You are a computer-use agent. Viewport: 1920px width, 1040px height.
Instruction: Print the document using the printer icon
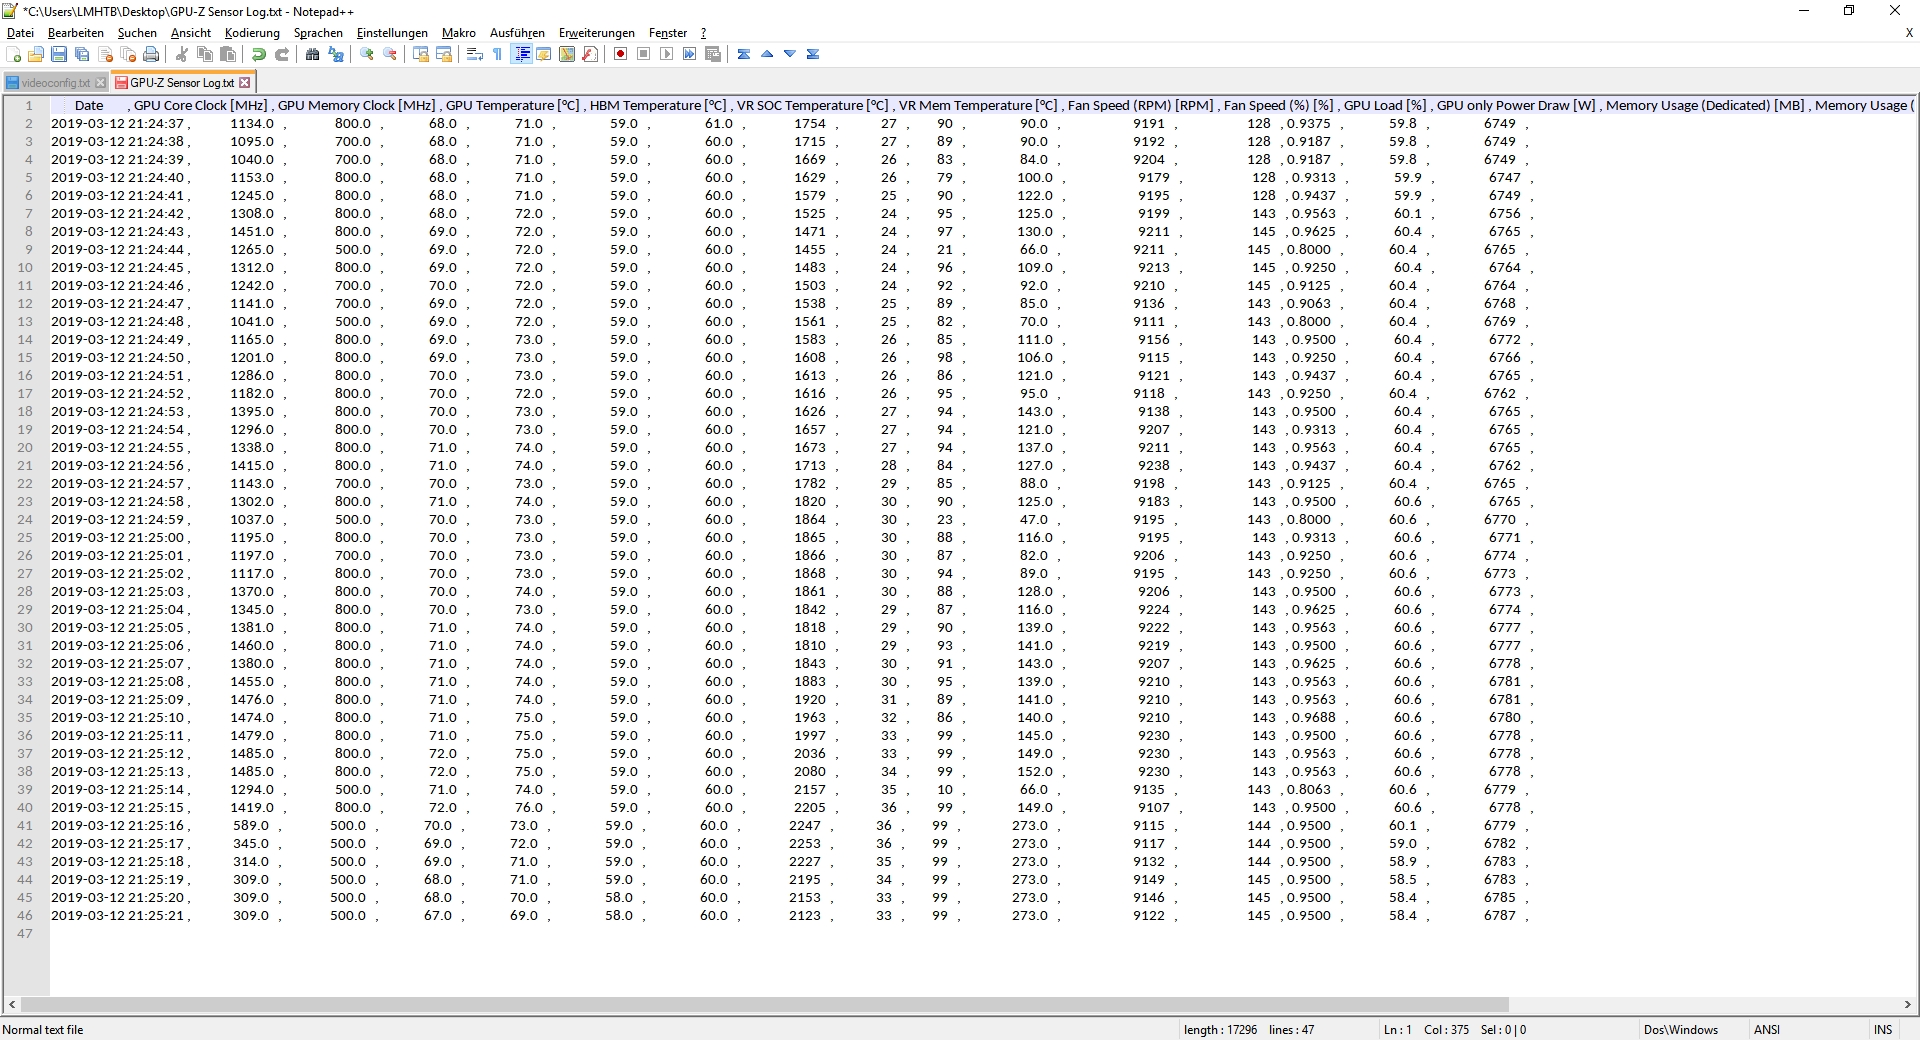[x=151, y=55]
